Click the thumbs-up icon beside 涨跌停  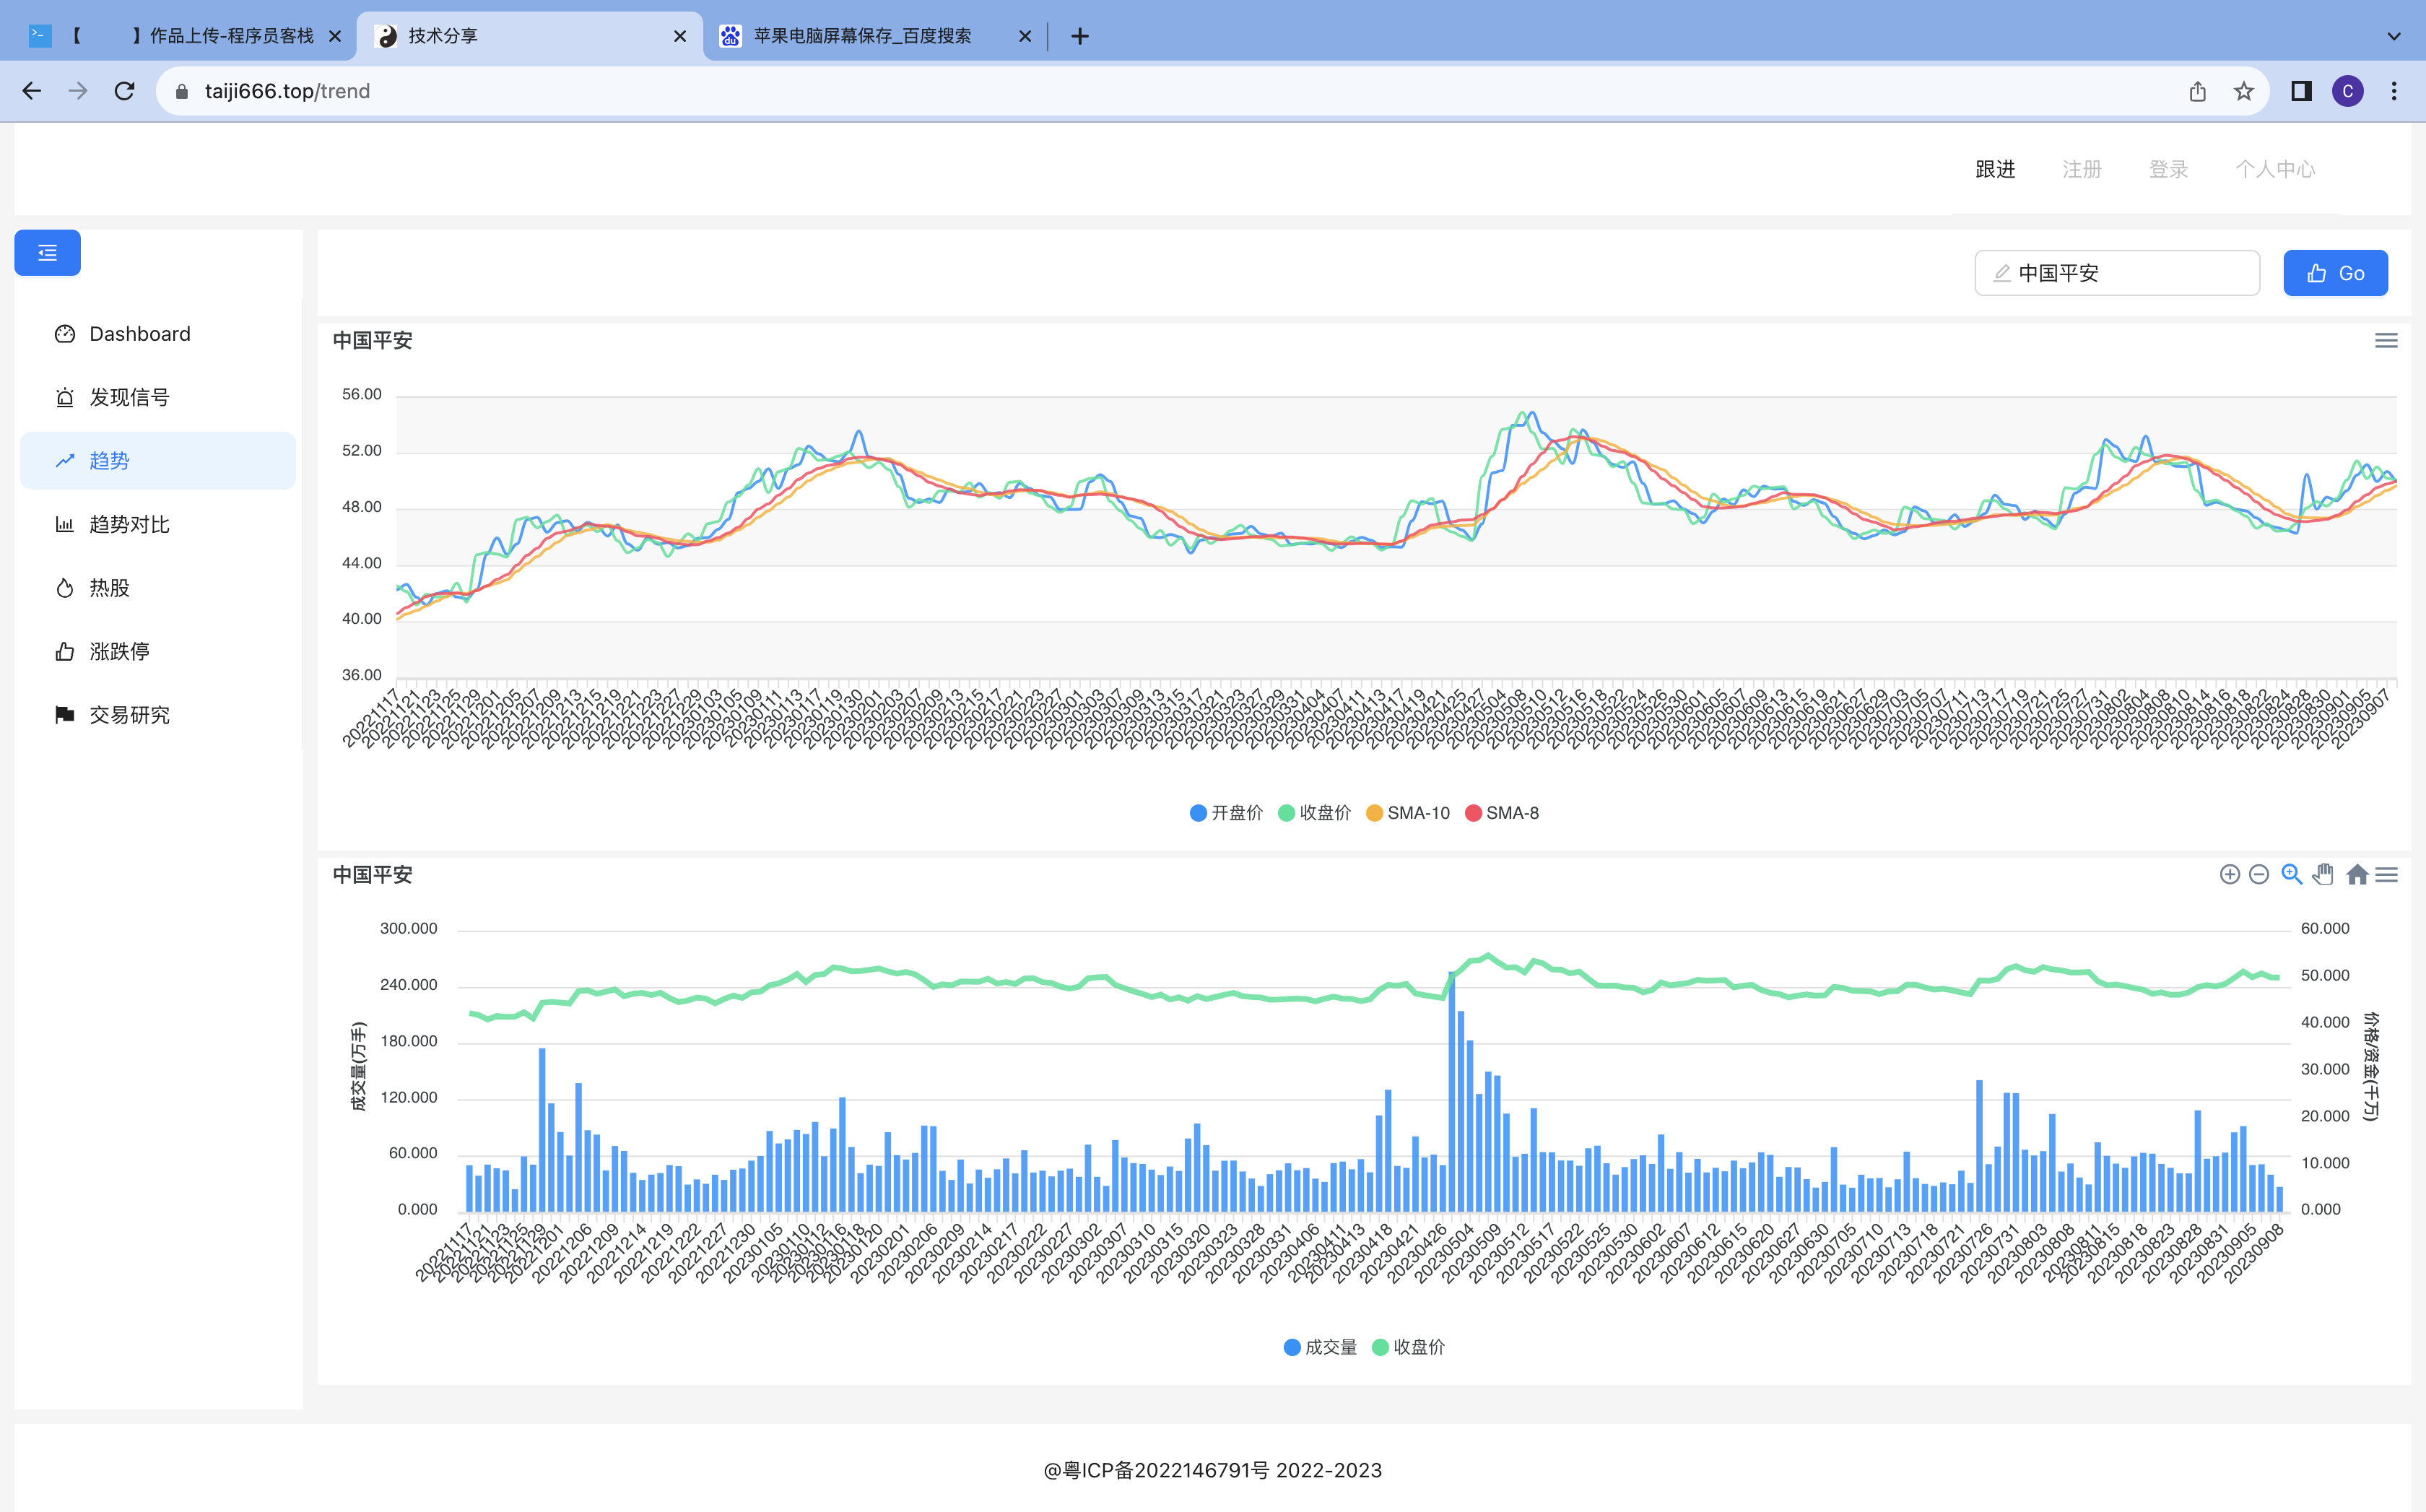coord(65,651)
